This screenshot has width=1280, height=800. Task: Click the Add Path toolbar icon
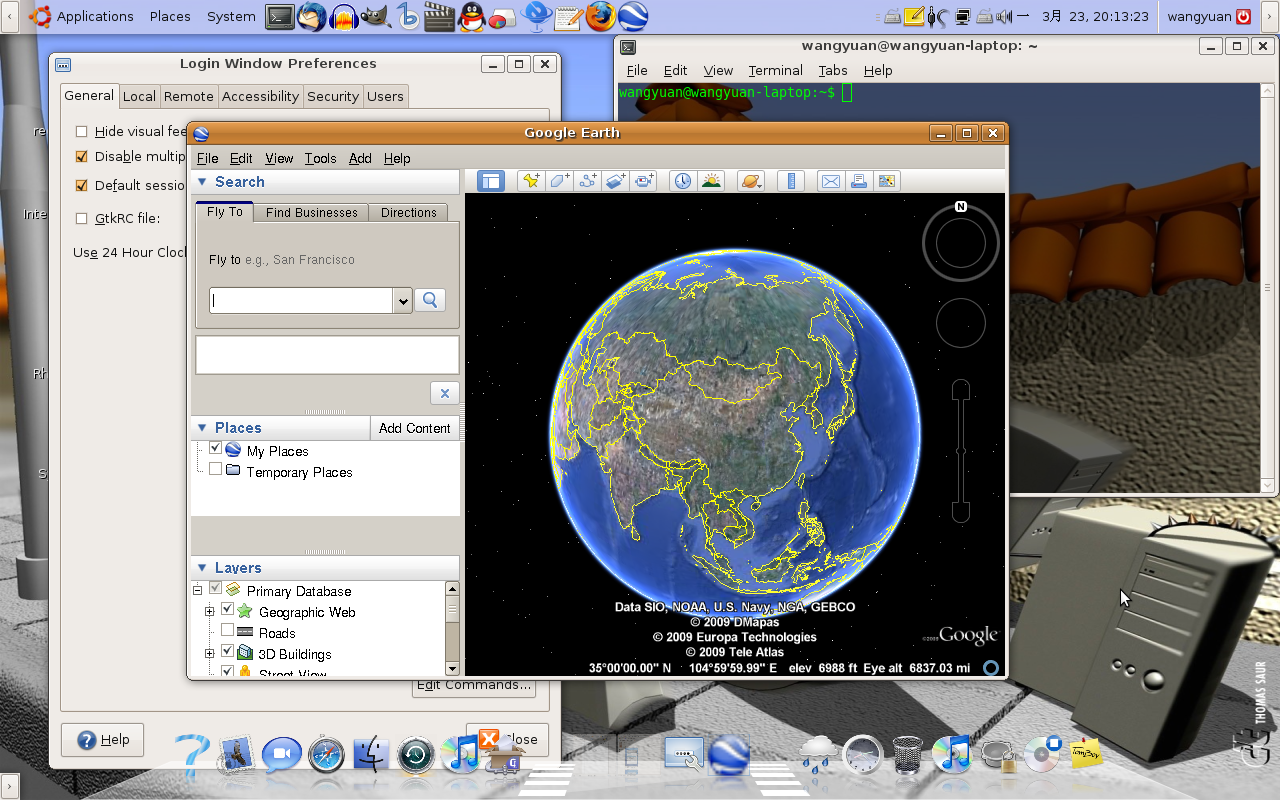click(x=587, y=181)
